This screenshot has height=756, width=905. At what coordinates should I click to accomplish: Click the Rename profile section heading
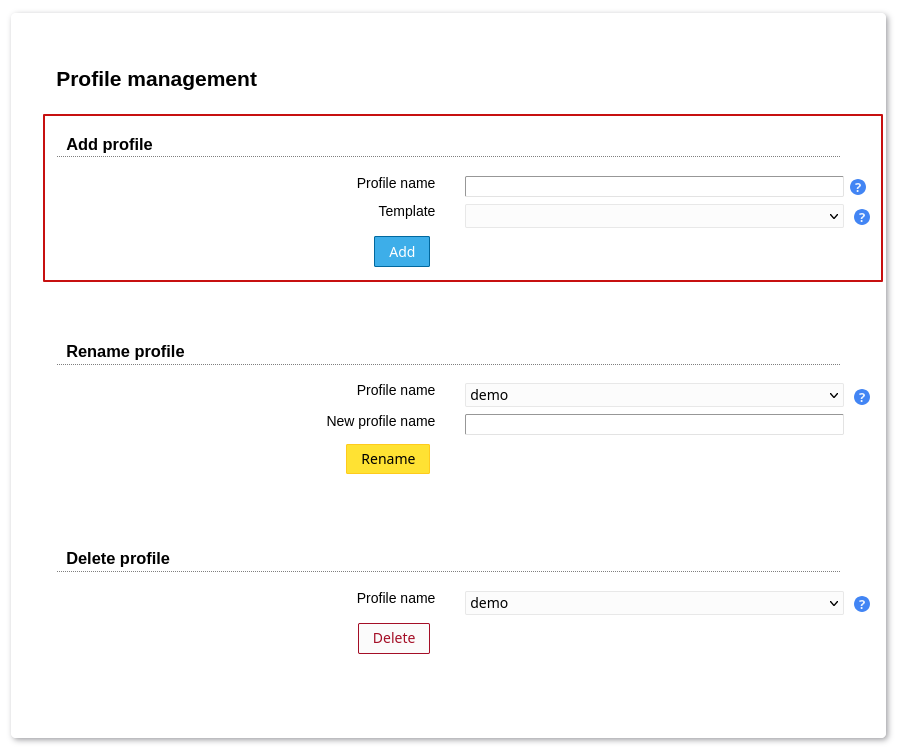[x=125, y=352]
